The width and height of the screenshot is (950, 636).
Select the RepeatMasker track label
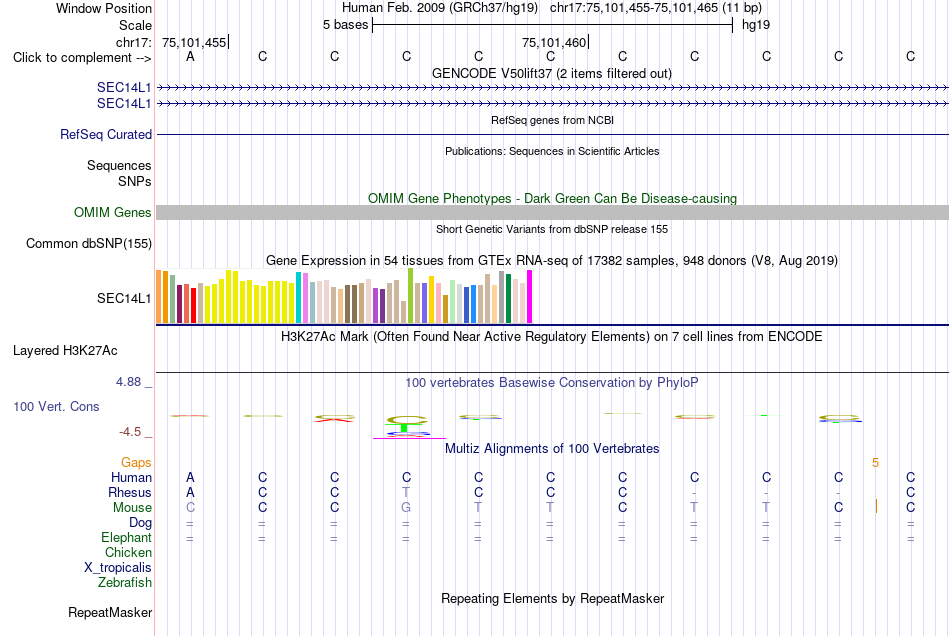point(110,612)
